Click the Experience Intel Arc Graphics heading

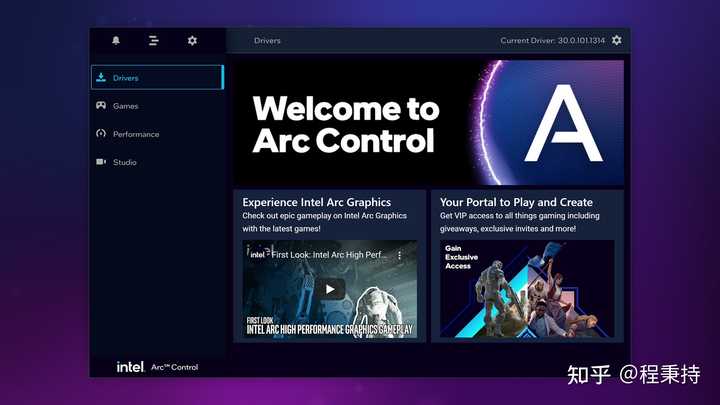(x=316, y=202)
